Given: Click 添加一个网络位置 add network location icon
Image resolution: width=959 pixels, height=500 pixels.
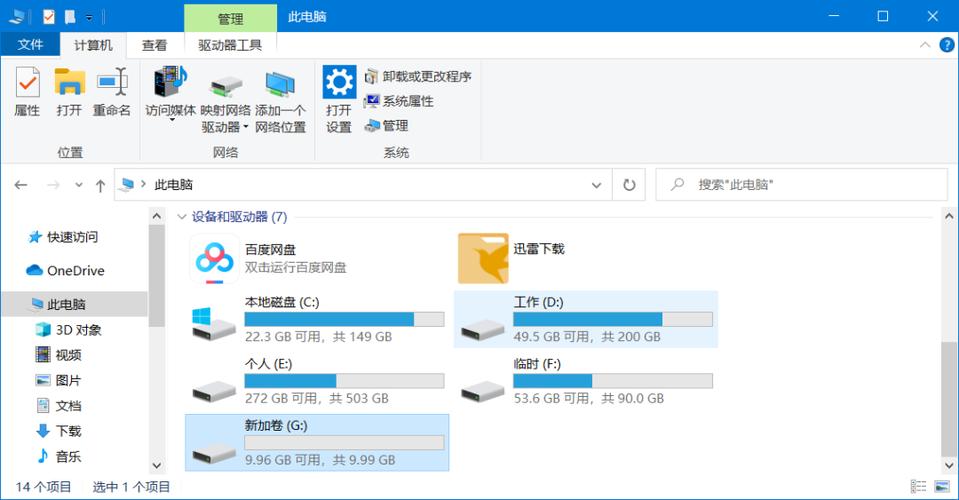Looking at the screenshot, I should pyautogui.click(x=280, y=84).
